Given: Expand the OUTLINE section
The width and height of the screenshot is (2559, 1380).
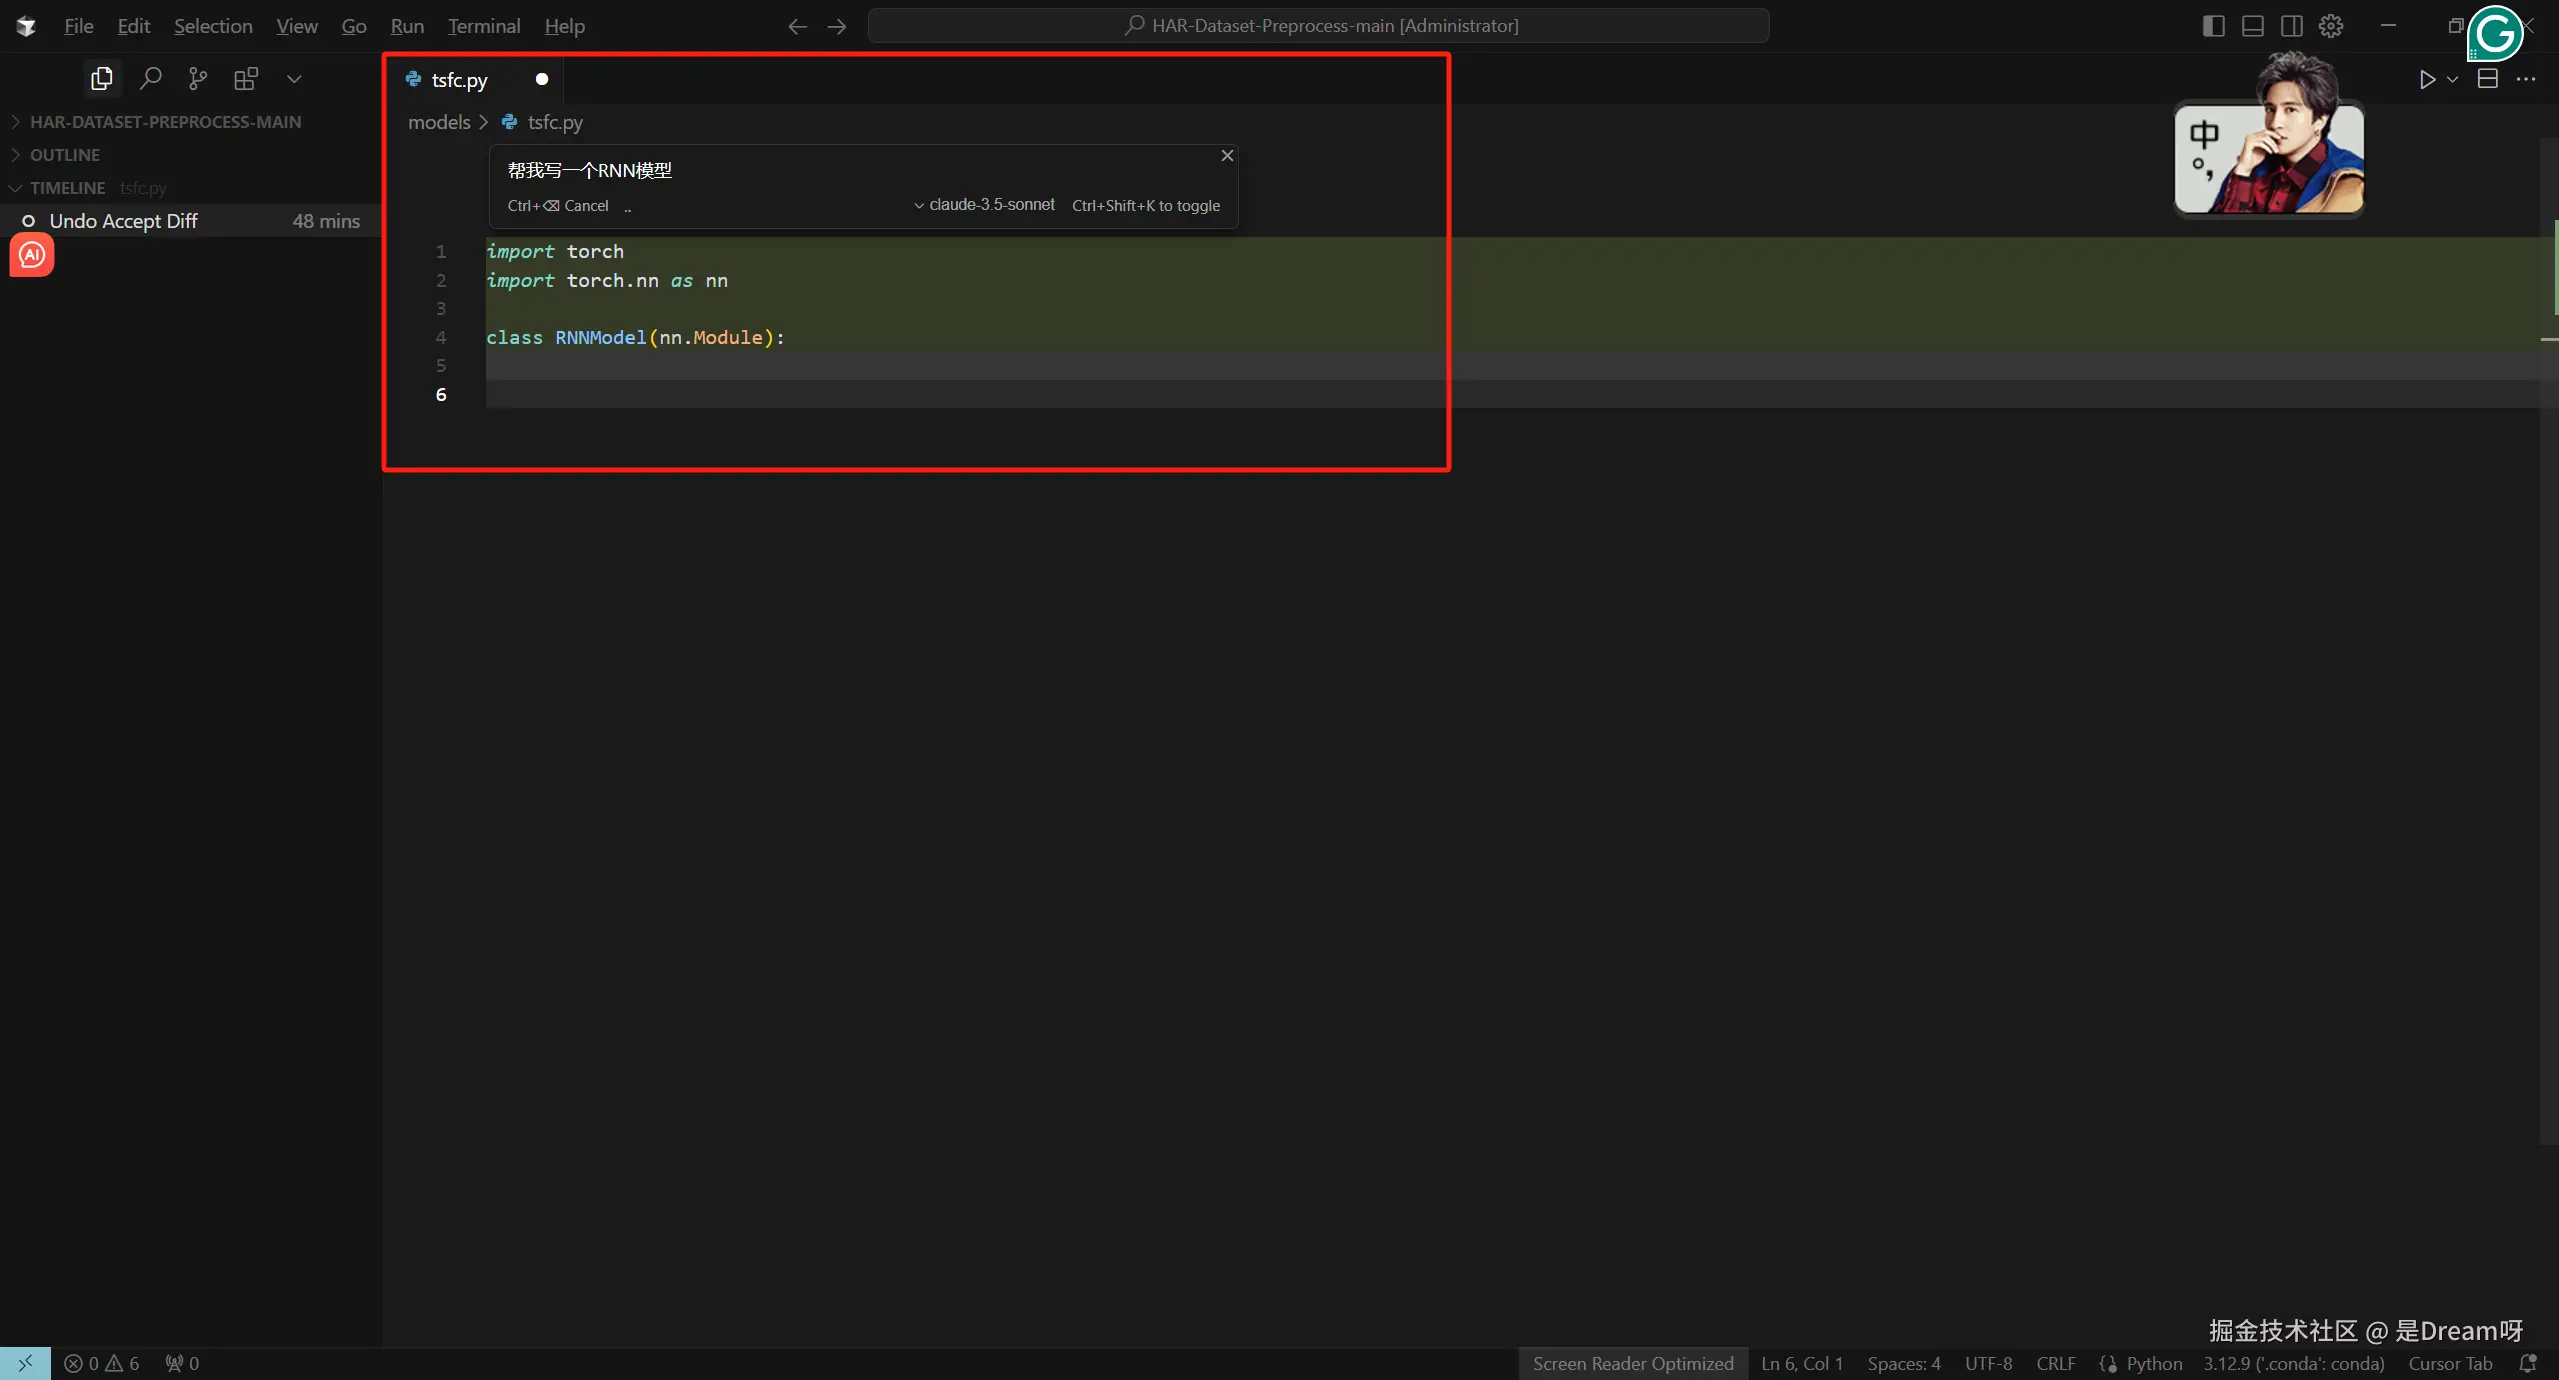Looking at the screenshot, I should pyautogui.click(x=65, y=155).
